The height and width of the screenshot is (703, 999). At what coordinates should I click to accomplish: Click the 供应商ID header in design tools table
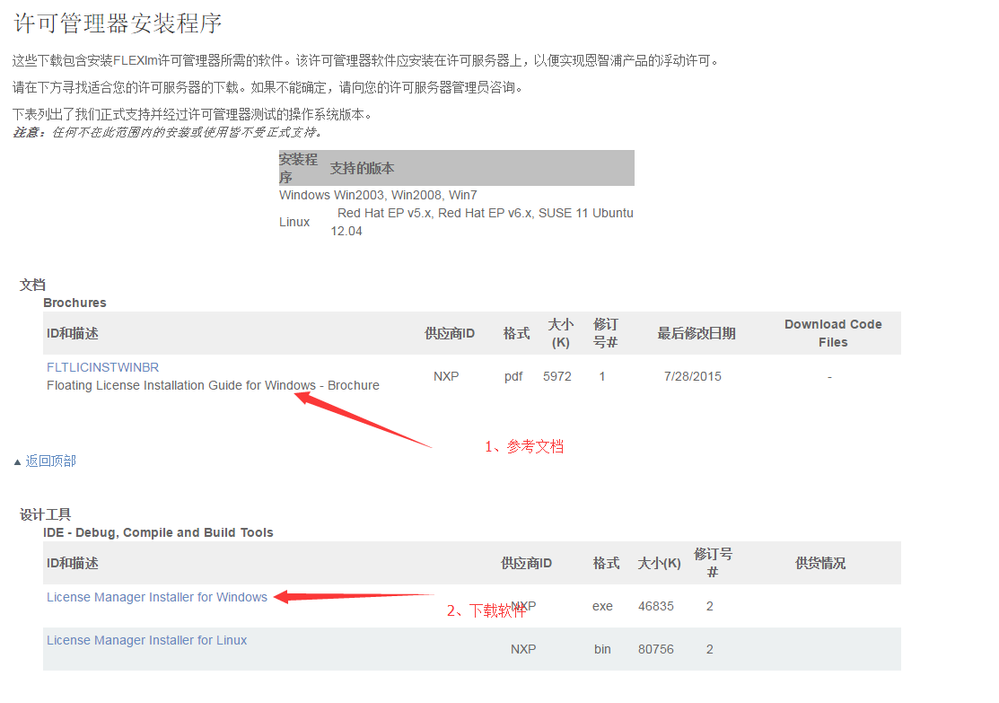(526, 563)
